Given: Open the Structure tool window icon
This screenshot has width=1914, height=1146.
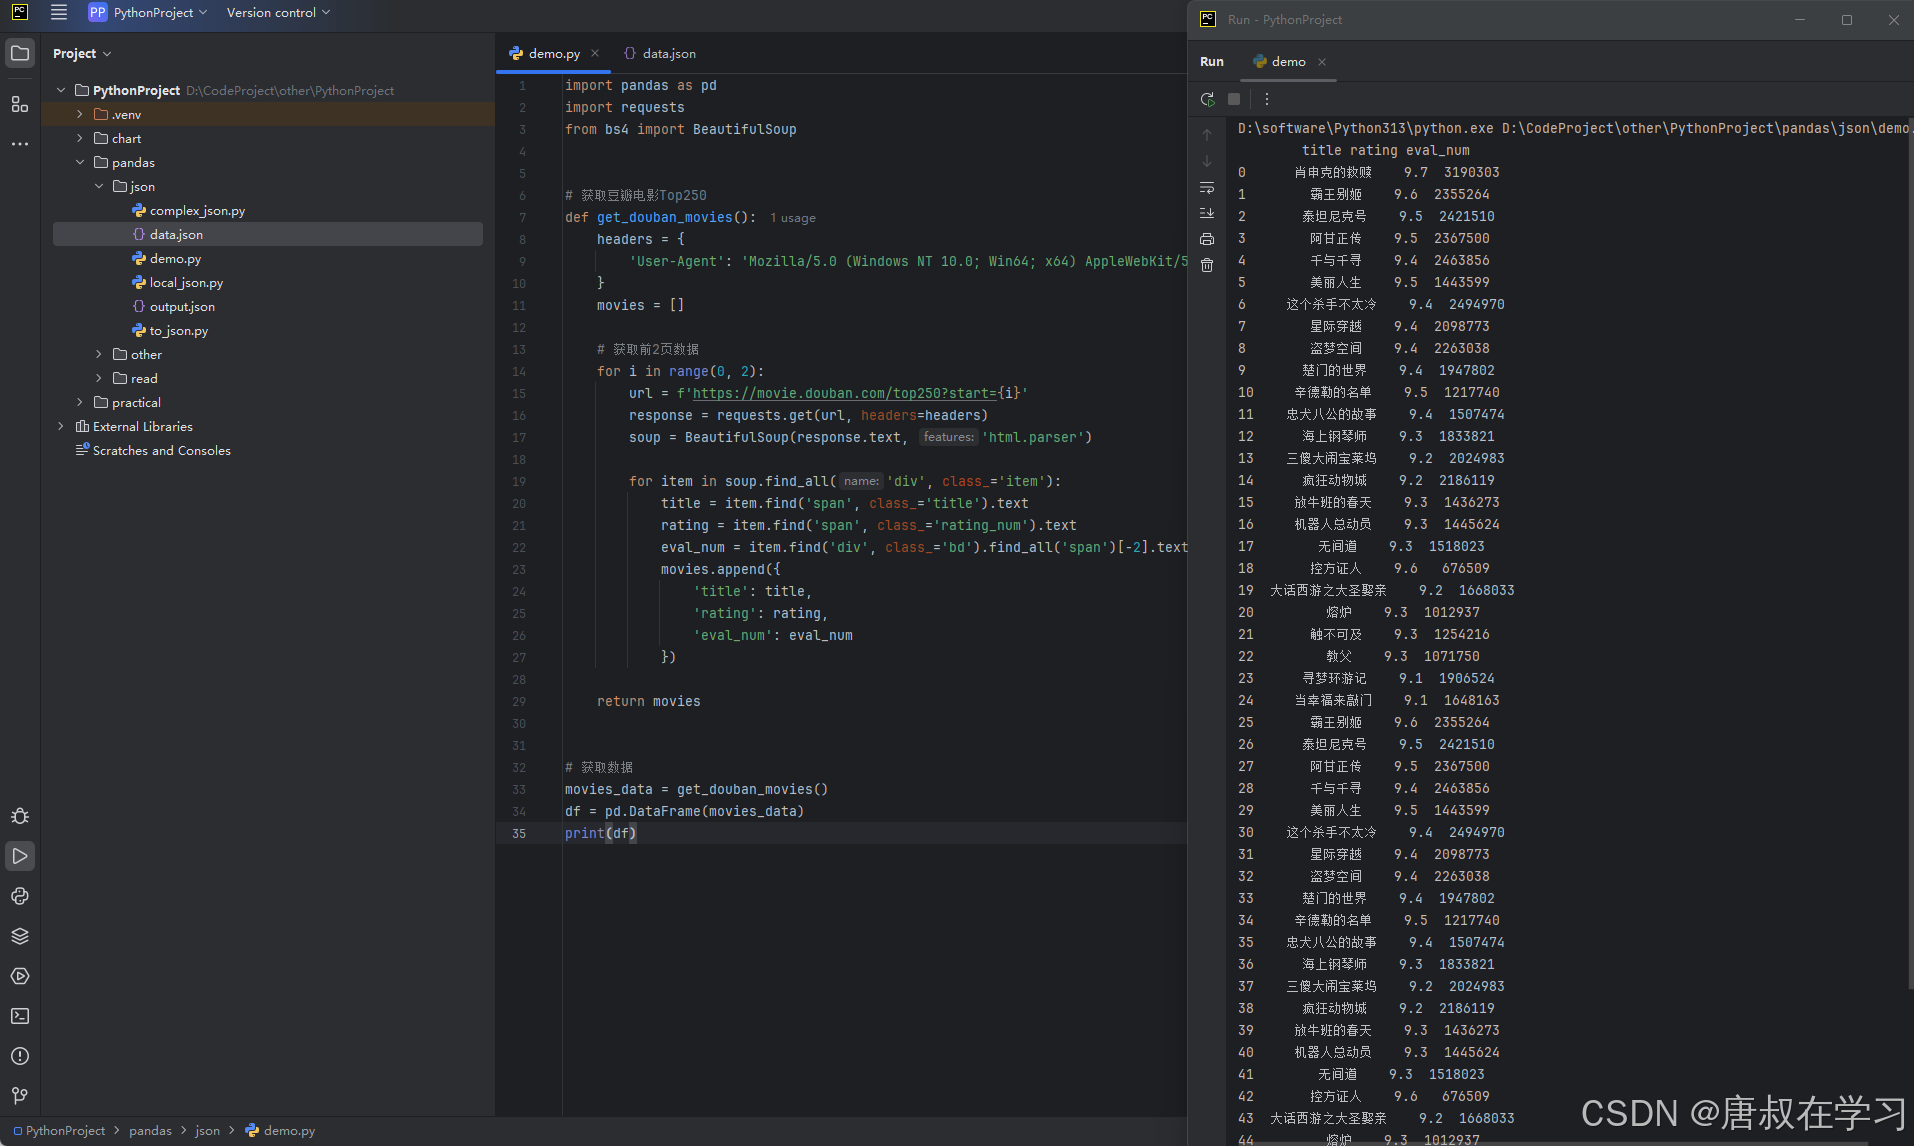Looking at the screenshot, I should coord(20,104).
